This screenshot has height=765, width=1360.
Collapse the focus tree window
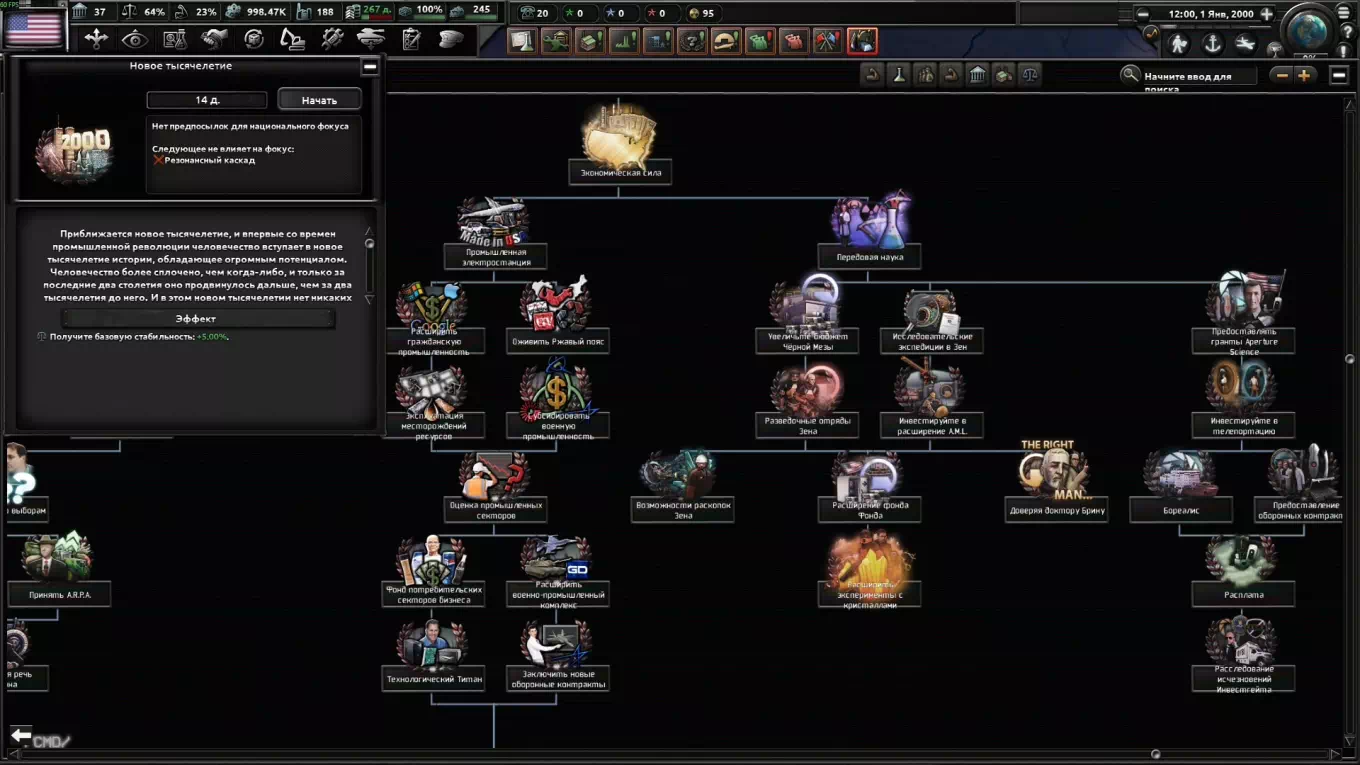tap(1339, 75)
